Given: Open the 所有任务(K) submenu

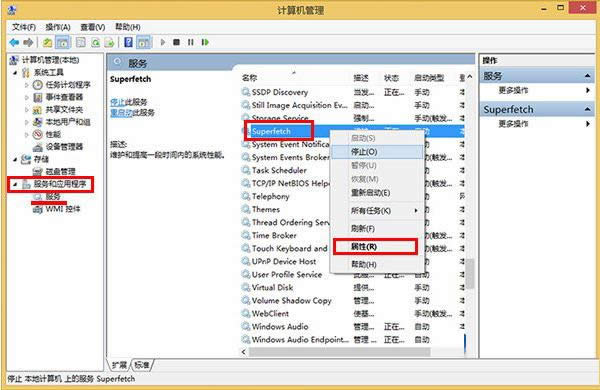Looking at the screenshot, I should [377, 211].
